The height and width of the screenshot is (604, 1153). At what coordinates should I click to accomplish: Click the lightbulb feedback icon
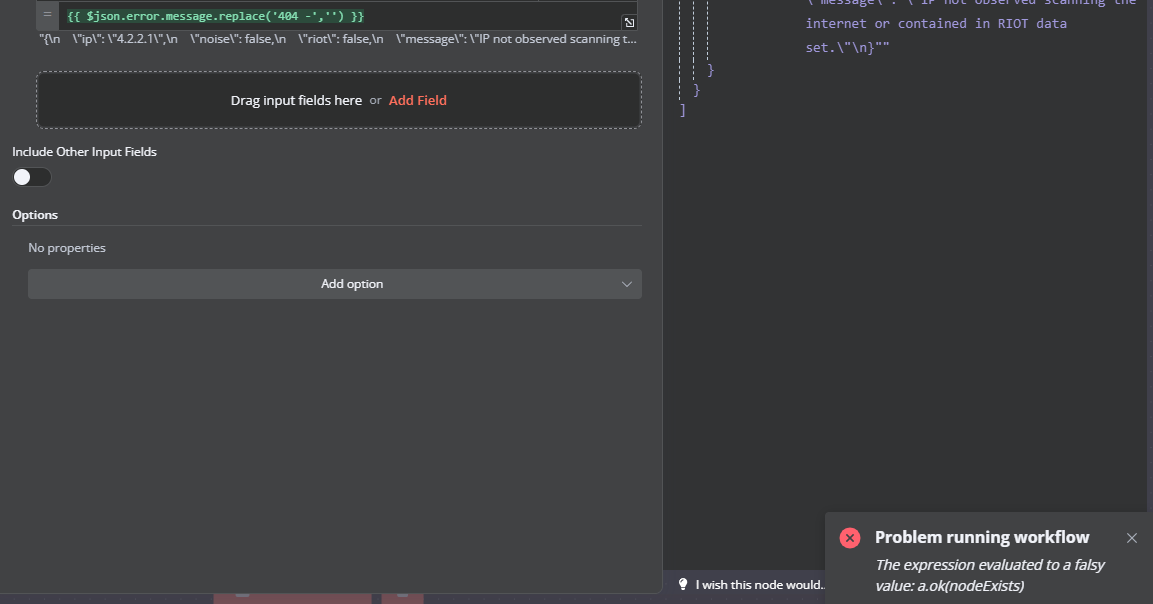point(683,584)
